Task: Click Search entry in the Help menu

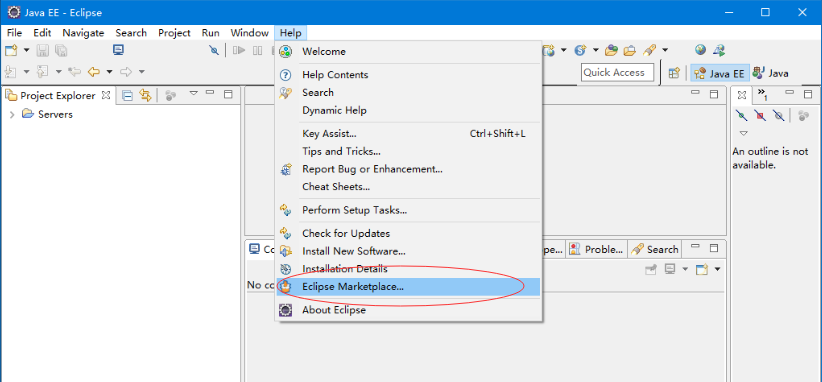Action: [x=408, y=92]
